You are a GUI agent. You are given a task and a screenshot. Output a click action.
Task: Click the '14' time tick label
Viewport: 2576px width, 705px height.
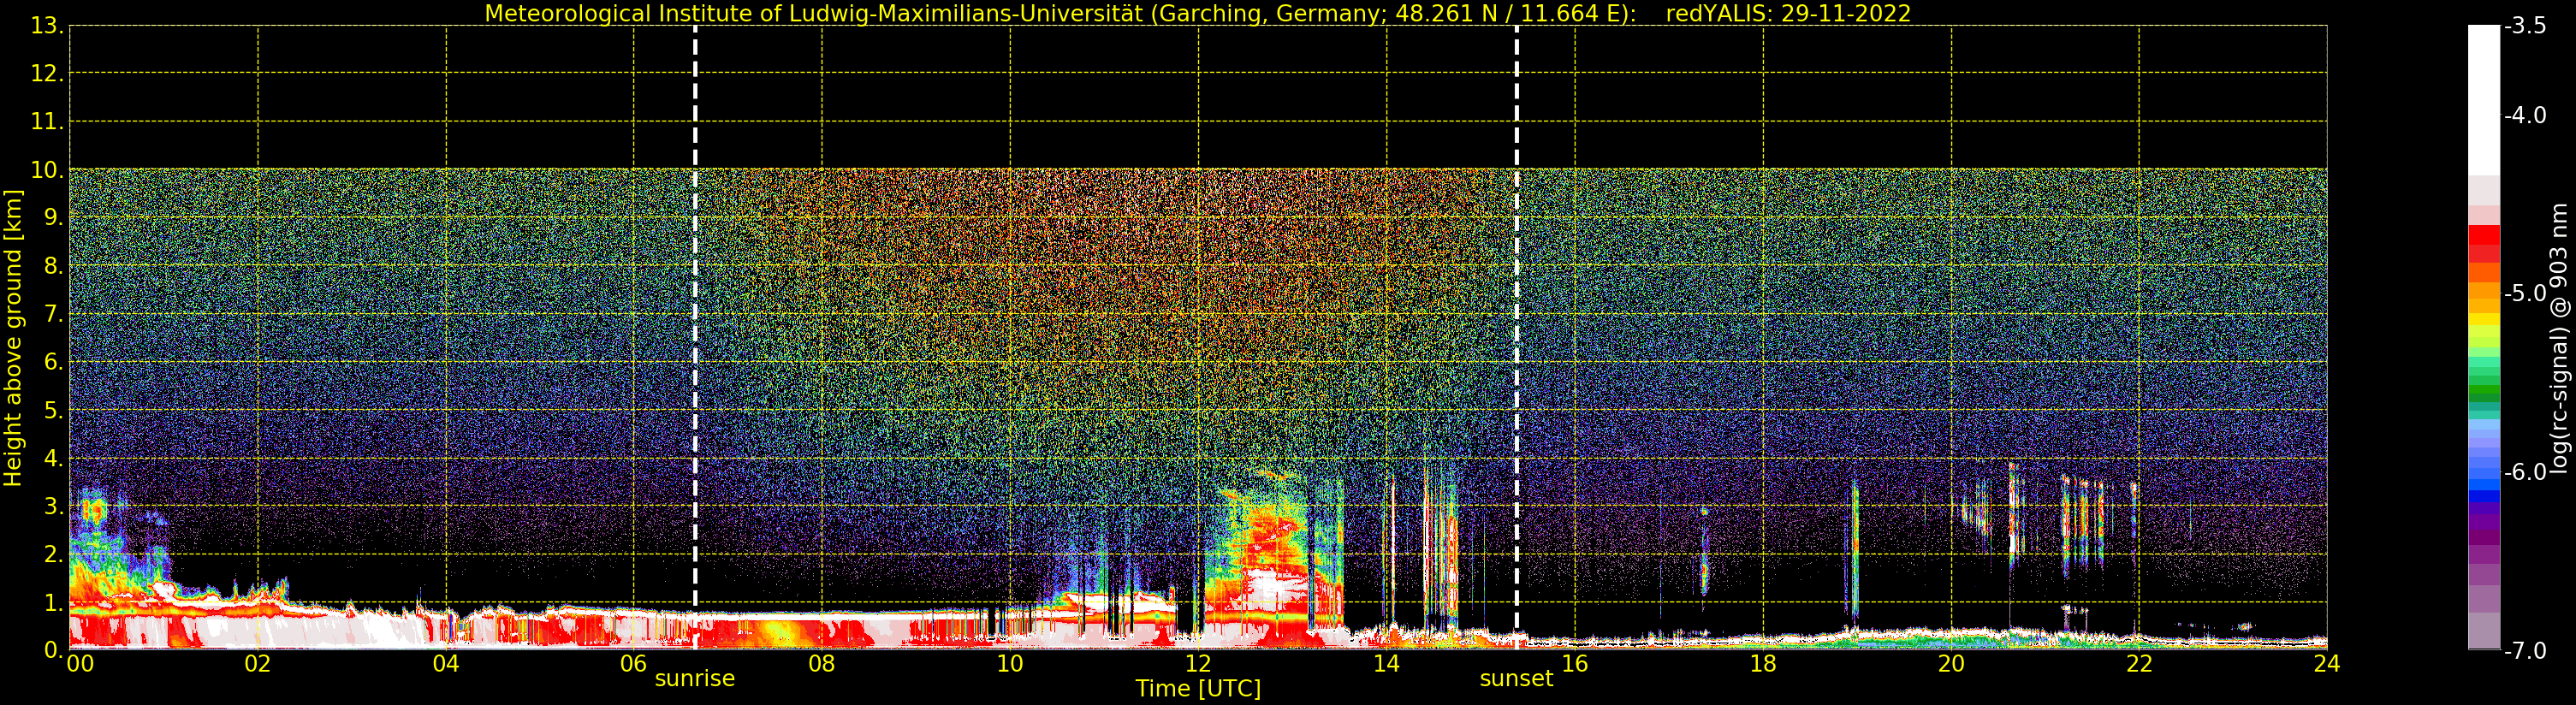[x=1386, y=664]
